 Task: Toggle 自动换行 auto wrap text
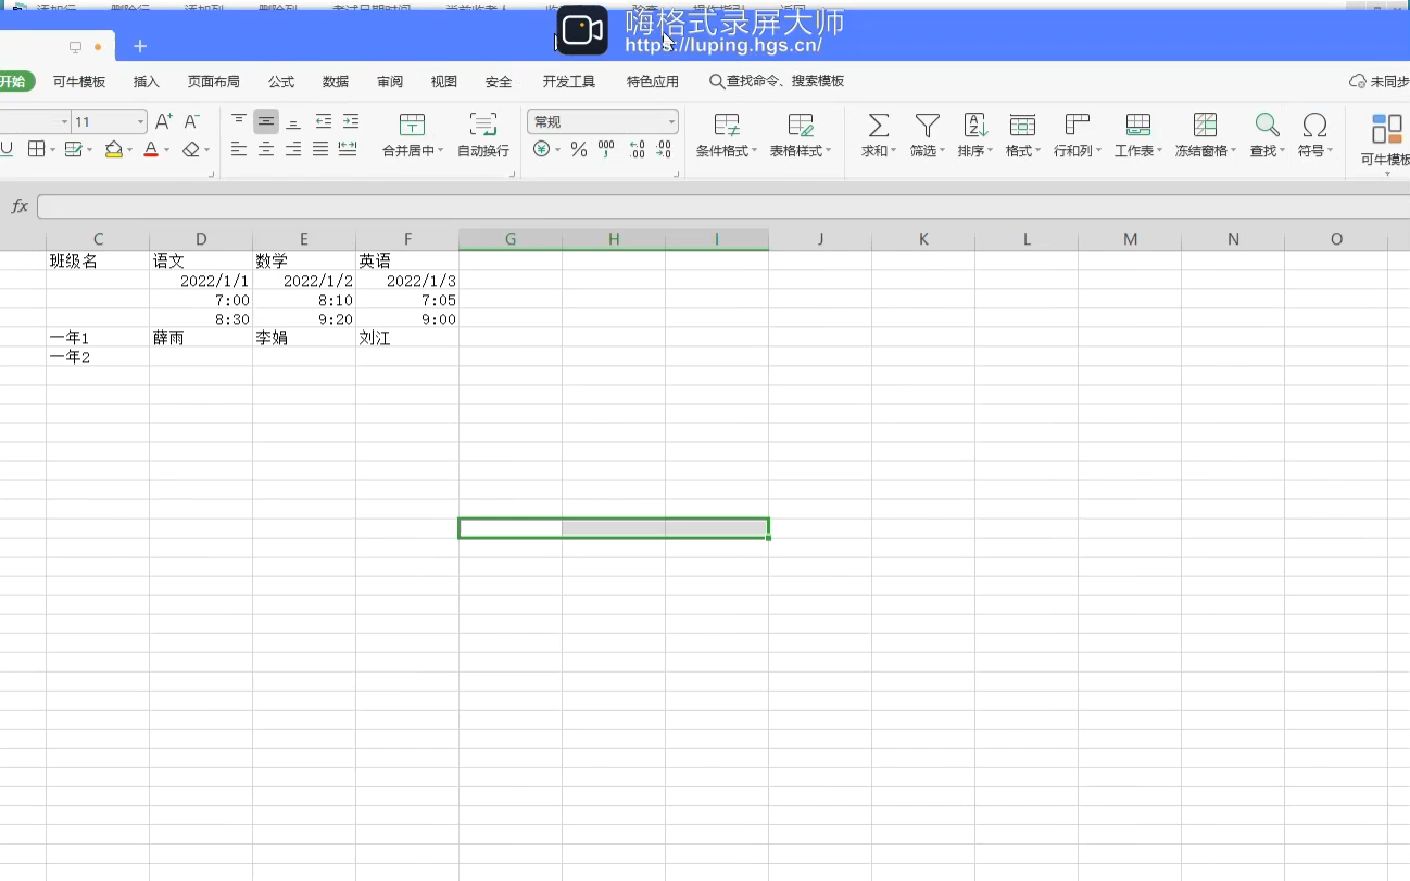pyautogui.click(x=483, y=134)
